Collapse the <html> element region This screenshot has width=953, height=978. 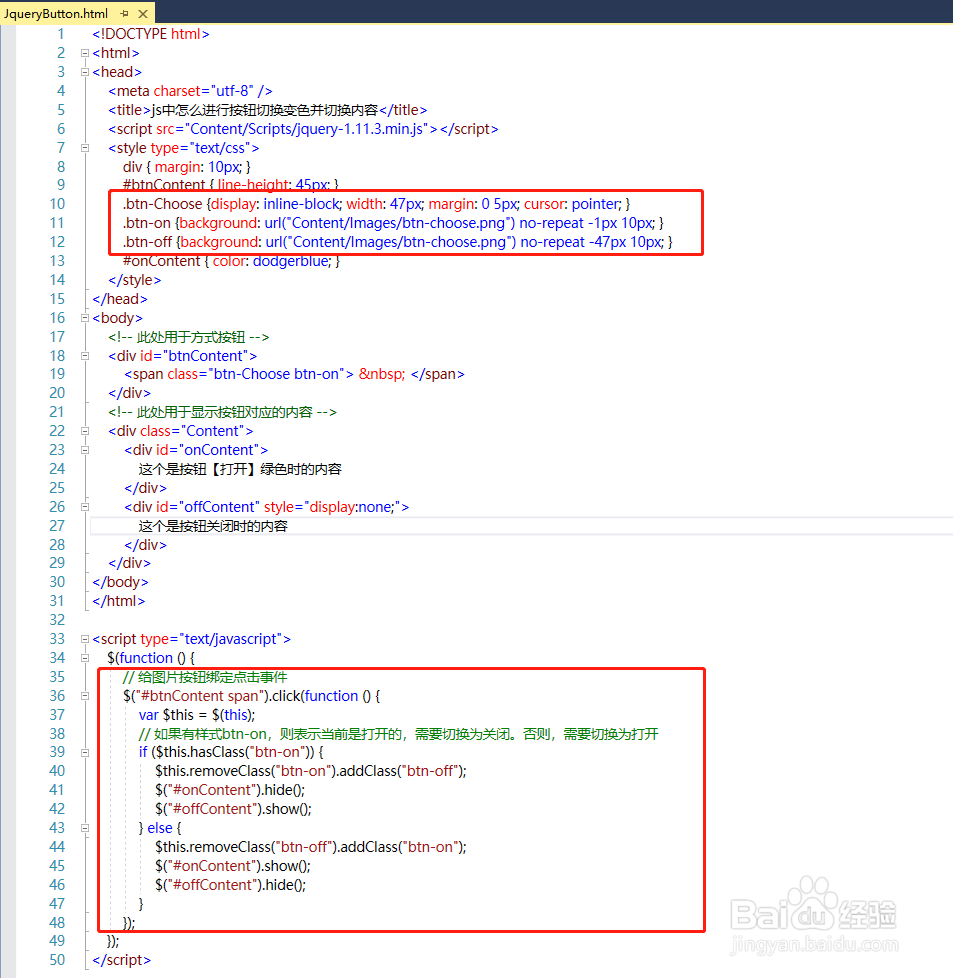85,53
